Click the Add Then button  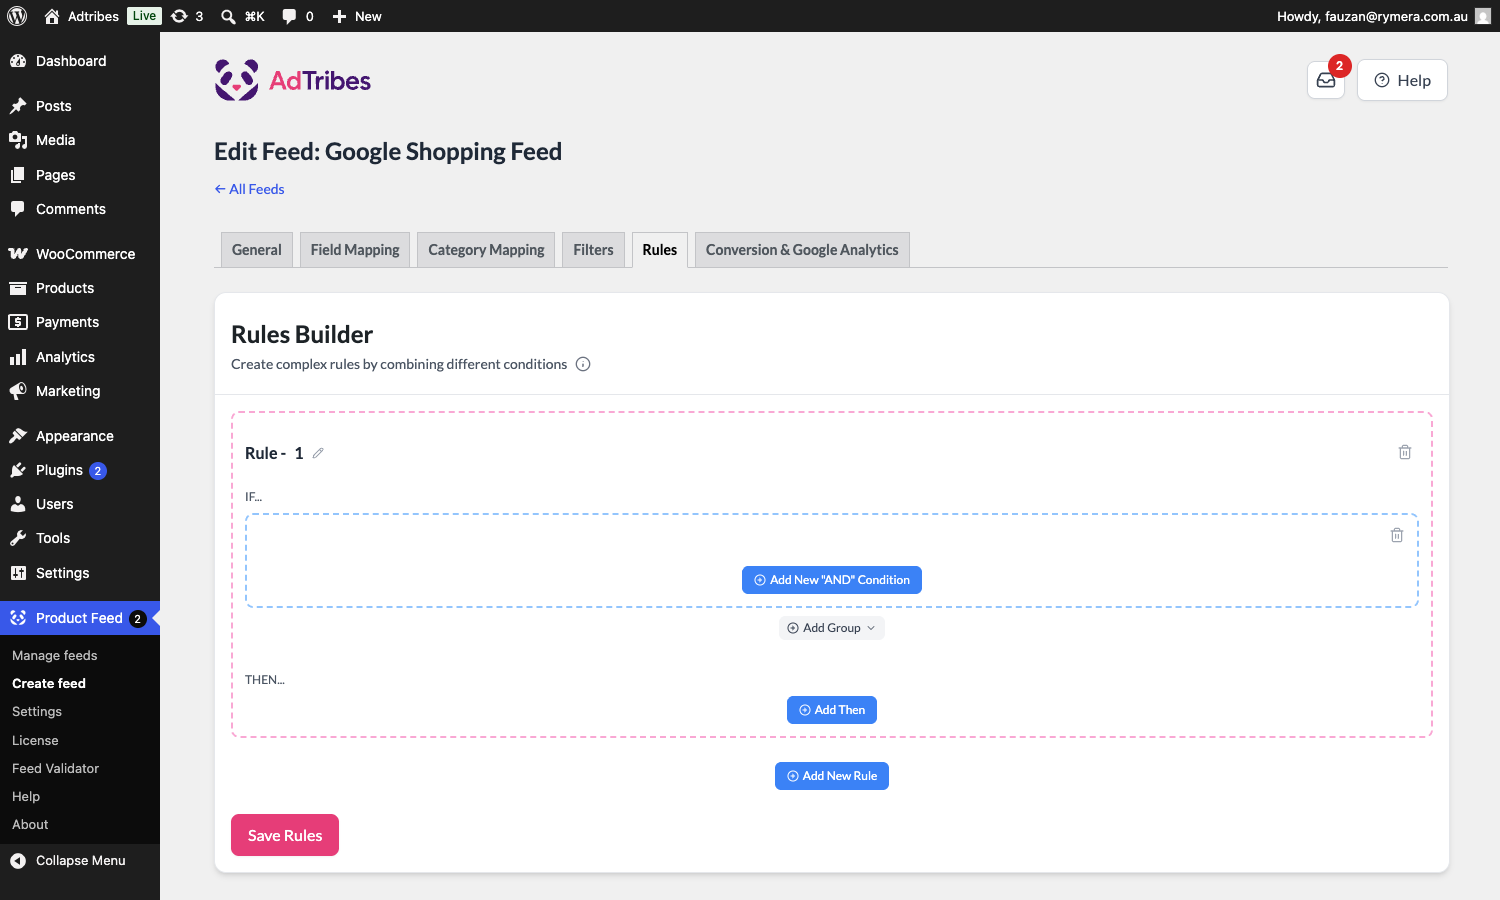(832, 710)
